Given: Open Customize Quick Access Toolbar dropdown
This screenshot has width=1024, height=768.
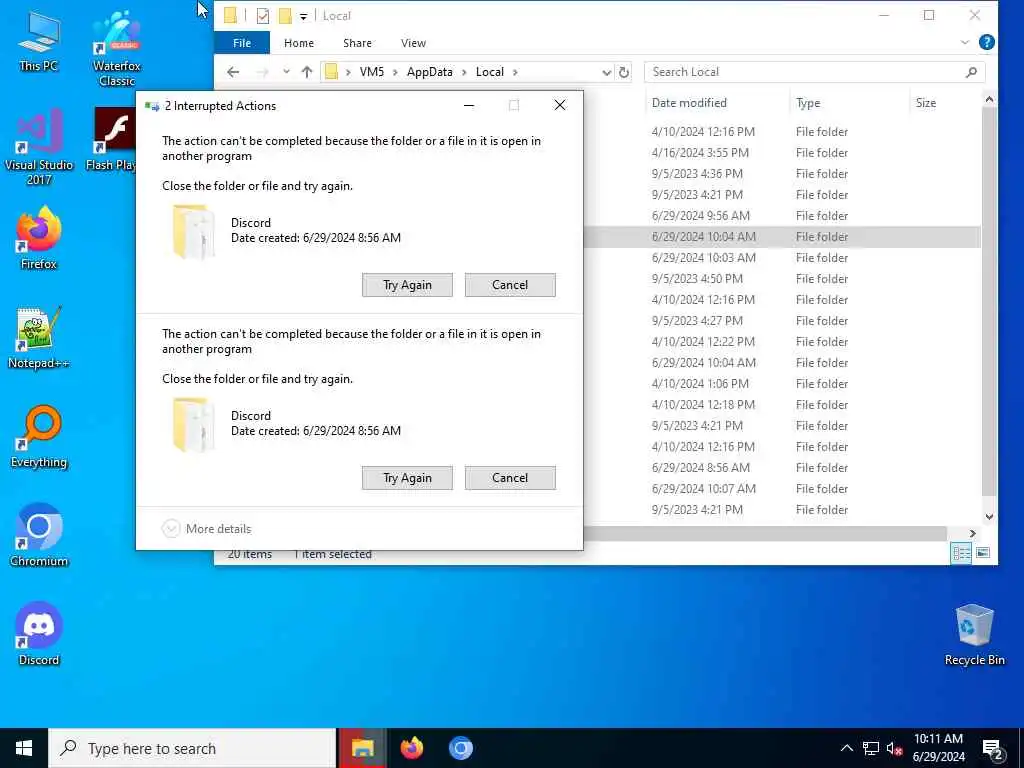Looking at the screenshot, I should click(x=304, y=16).
